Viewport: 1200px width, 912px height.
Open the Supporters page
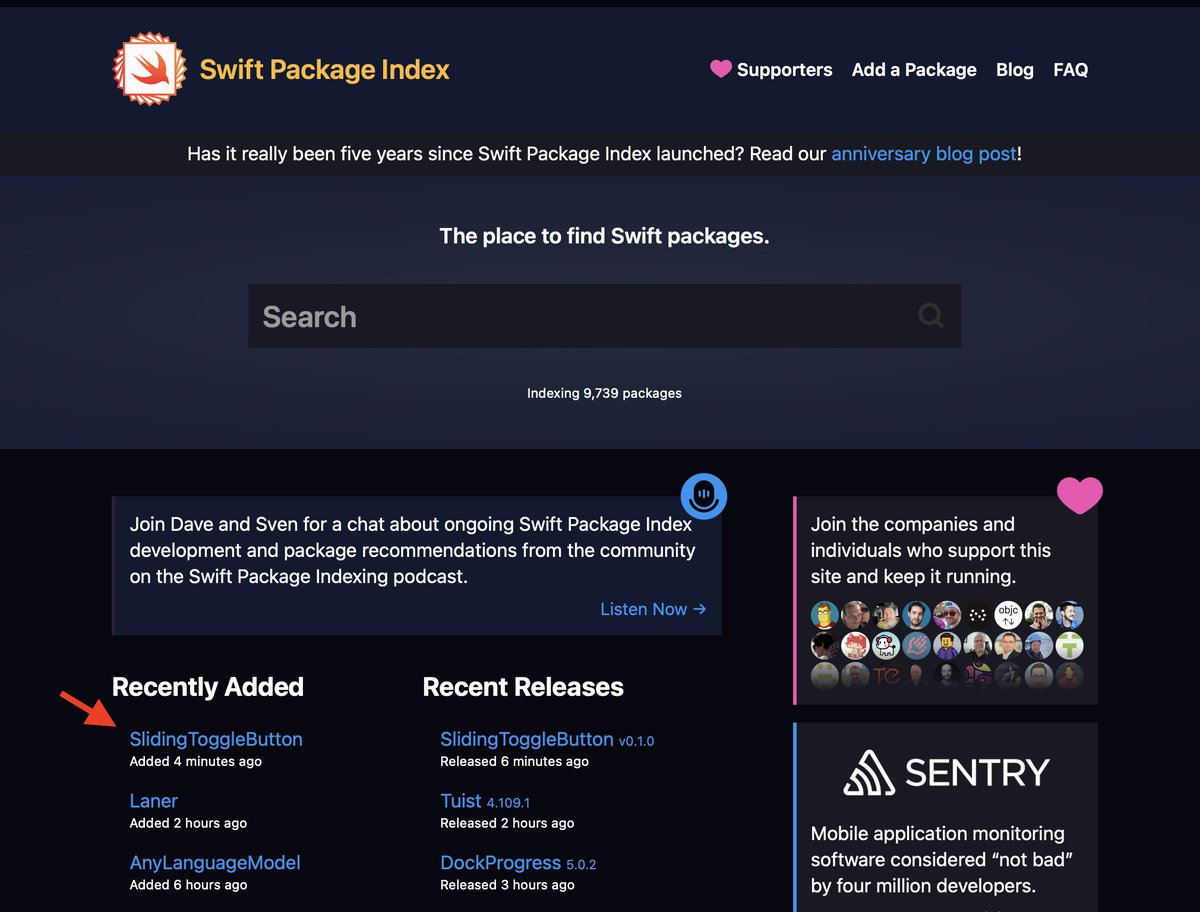point(784,69)
